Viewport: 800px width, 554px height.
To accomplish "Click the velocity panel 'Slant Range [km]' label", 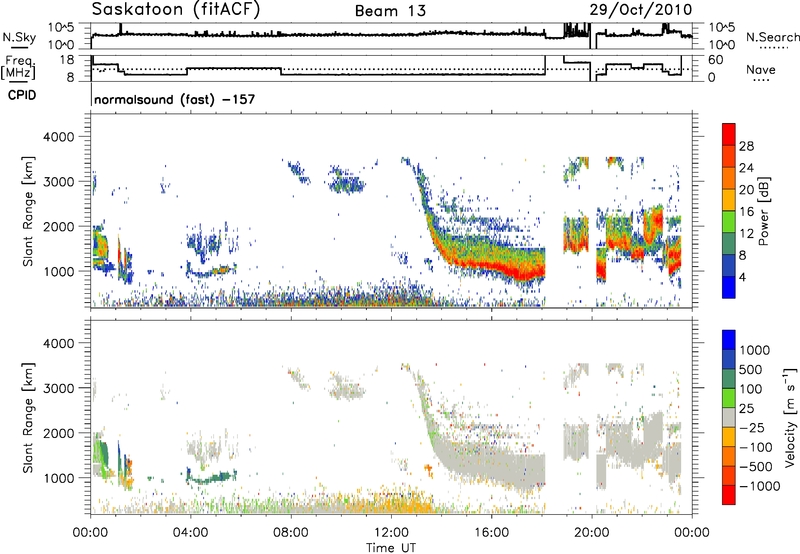I will (28, 418).
